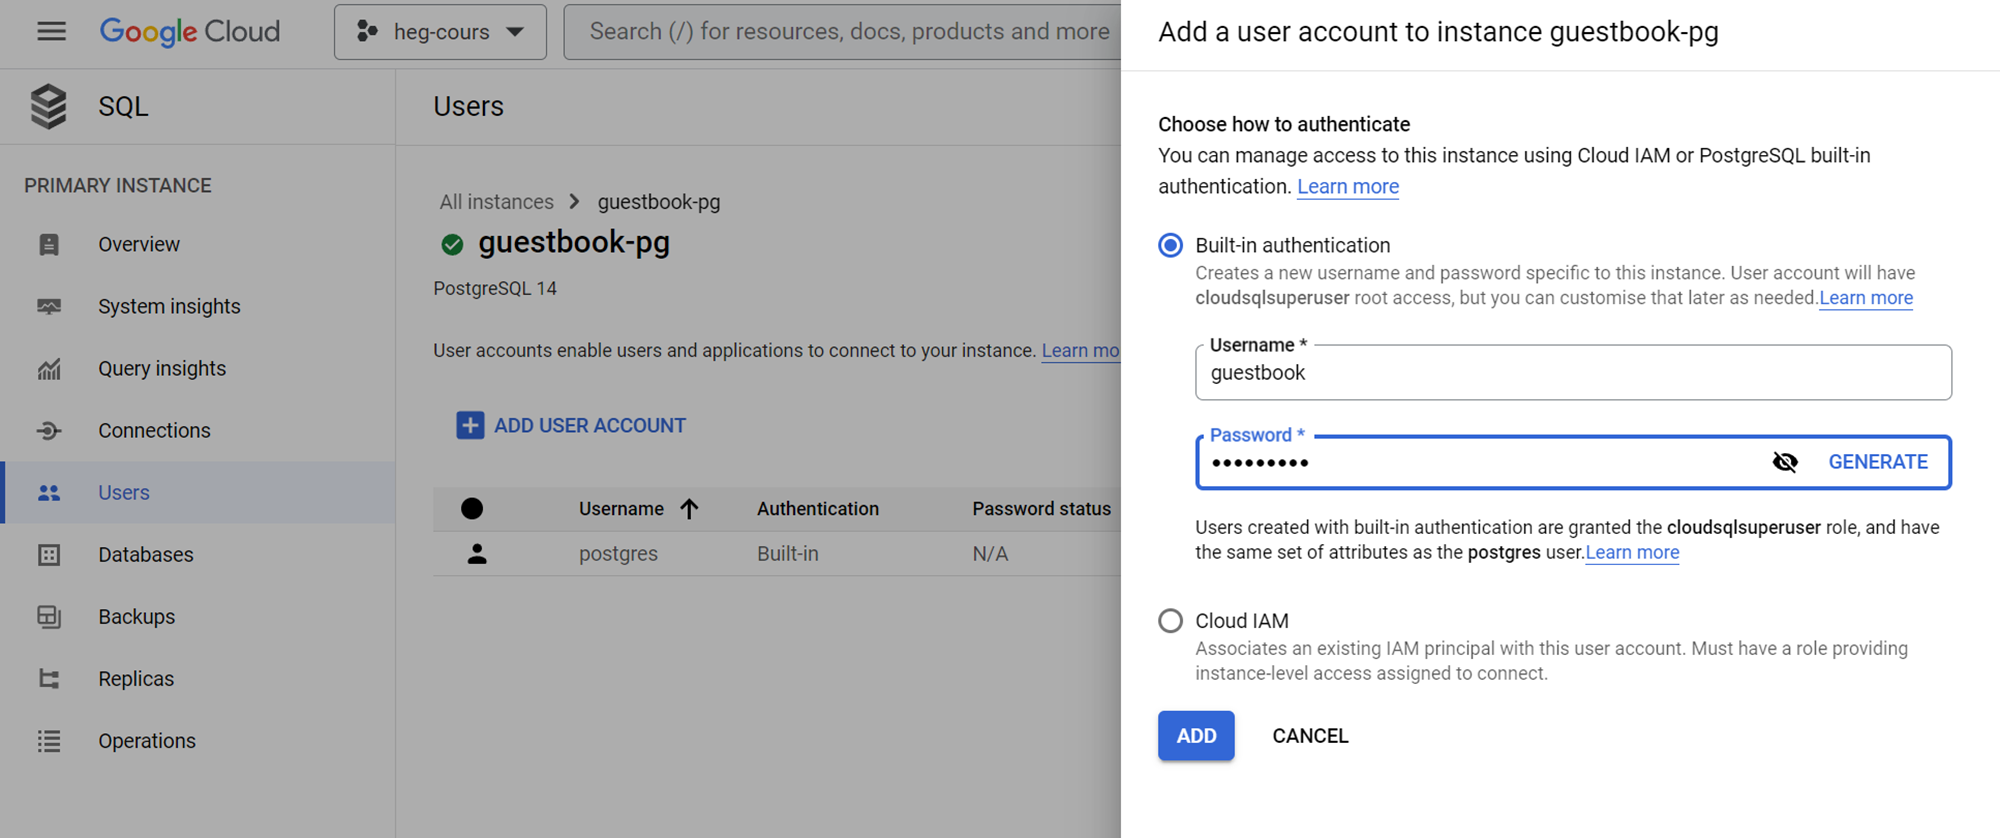The height and width of the screenshot is (838, 2000).
Task: Click the blue ADD button
Action: (1196, 736)
